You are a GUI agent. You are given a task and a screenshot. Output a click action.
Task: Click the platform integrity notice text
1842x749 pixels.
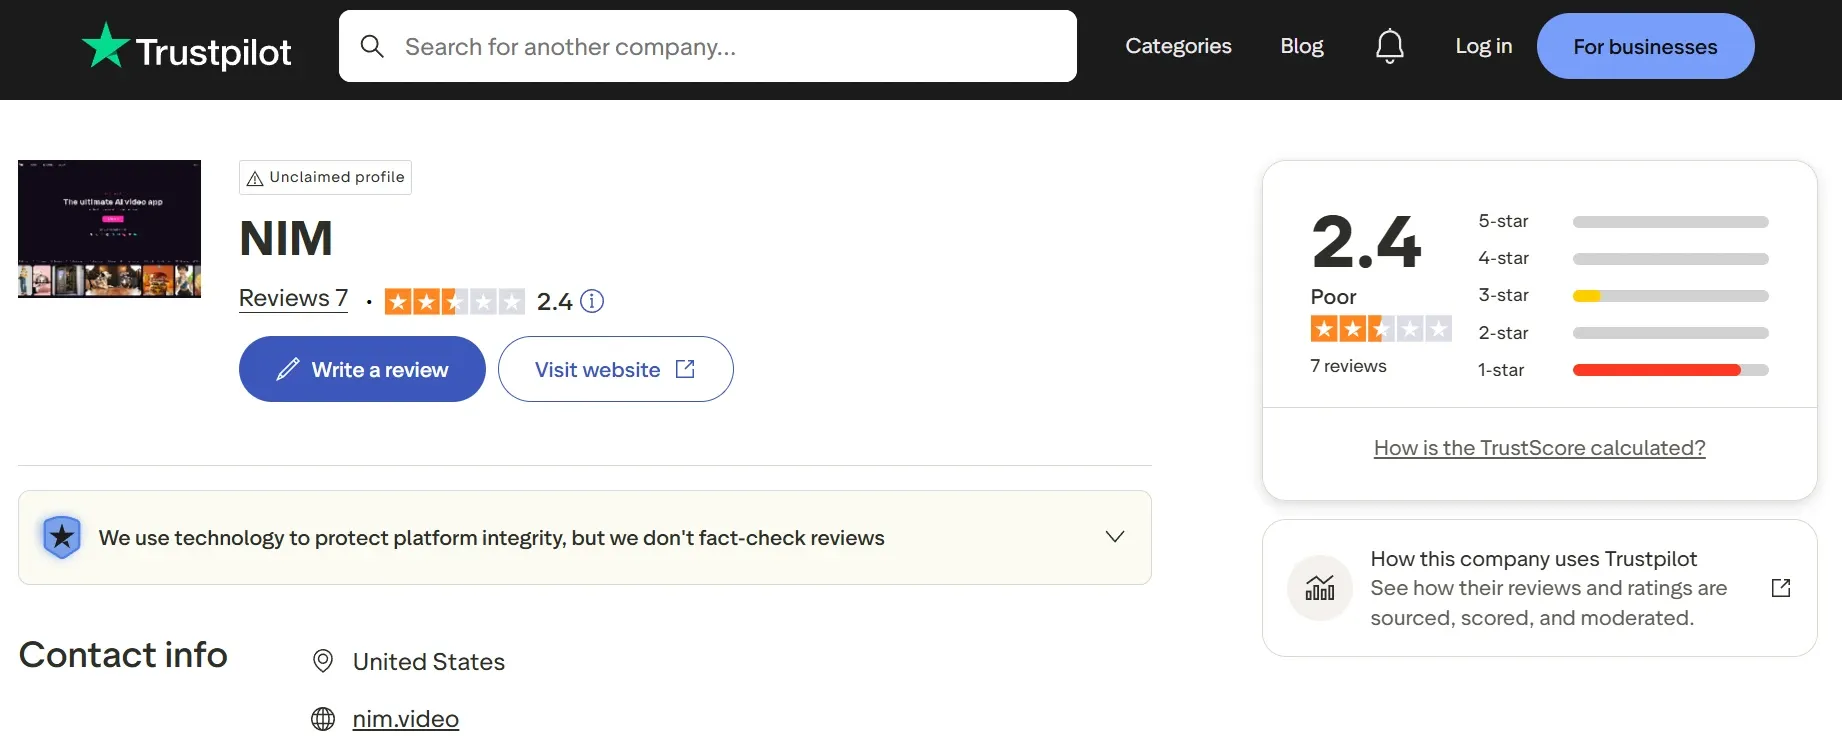492,538
